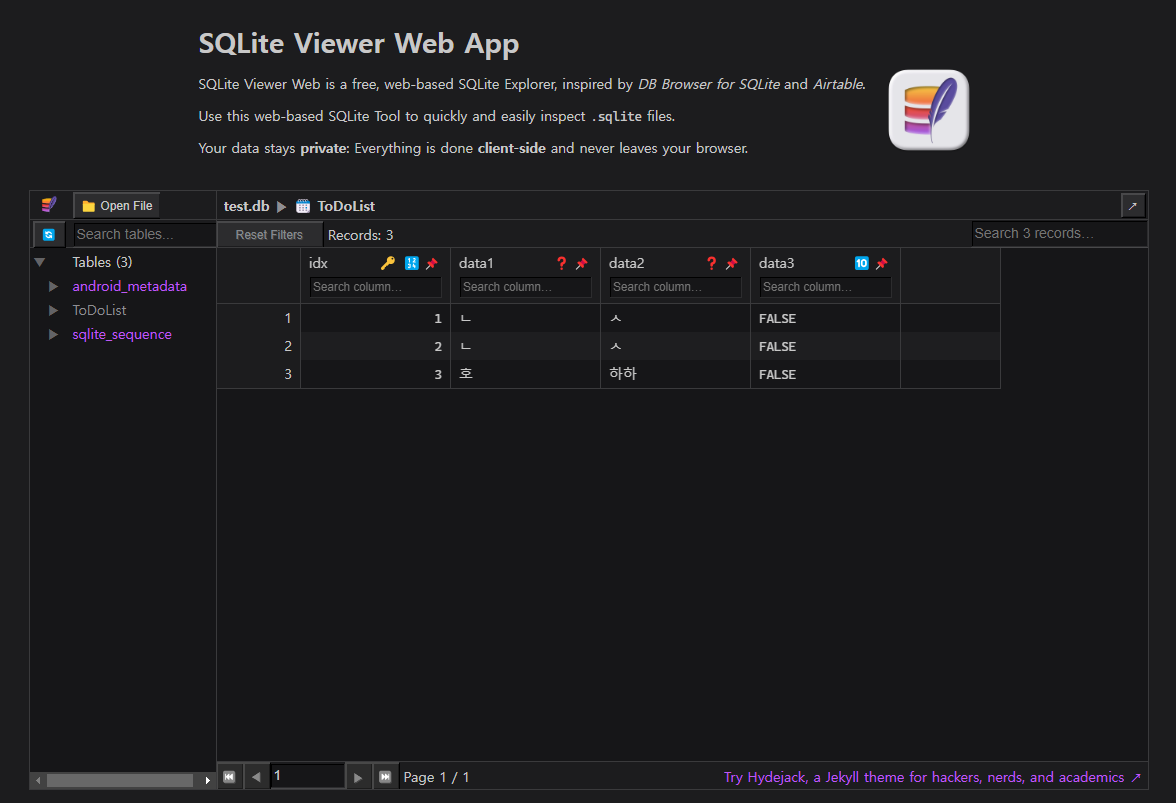Click the SQLite Viewer Web App heading
1176x803 pixels.
358,43
